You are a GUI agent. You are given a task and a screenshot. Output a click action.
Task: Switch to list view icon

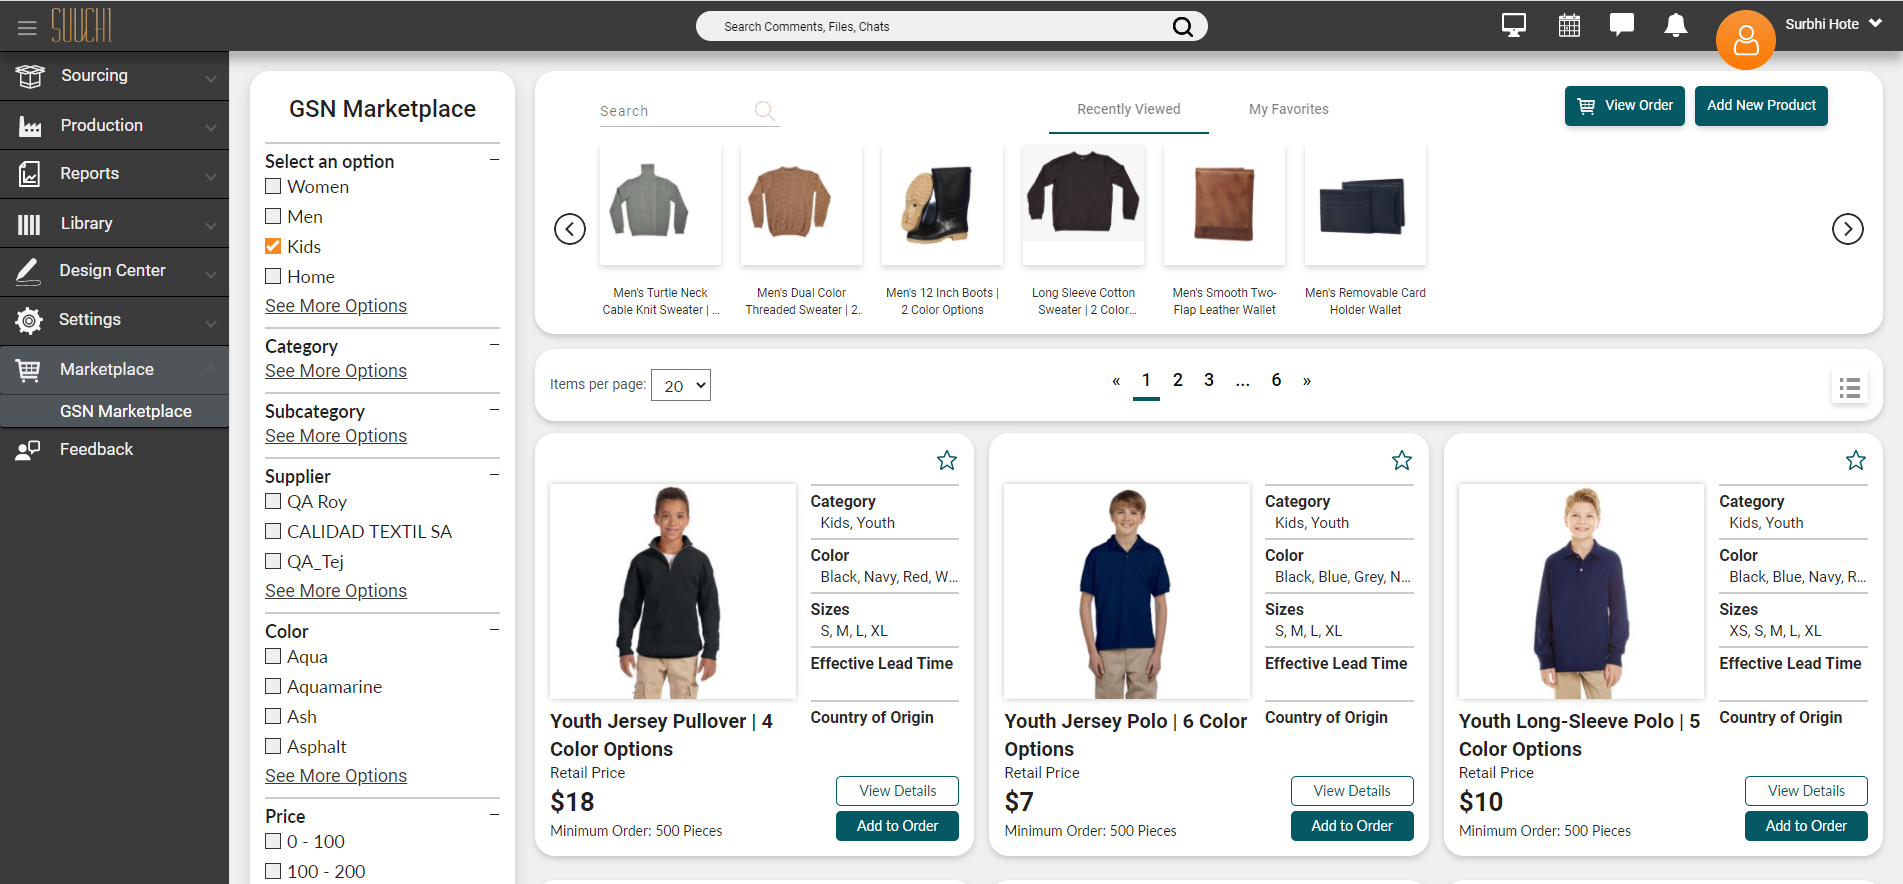tap(1849, 387)
